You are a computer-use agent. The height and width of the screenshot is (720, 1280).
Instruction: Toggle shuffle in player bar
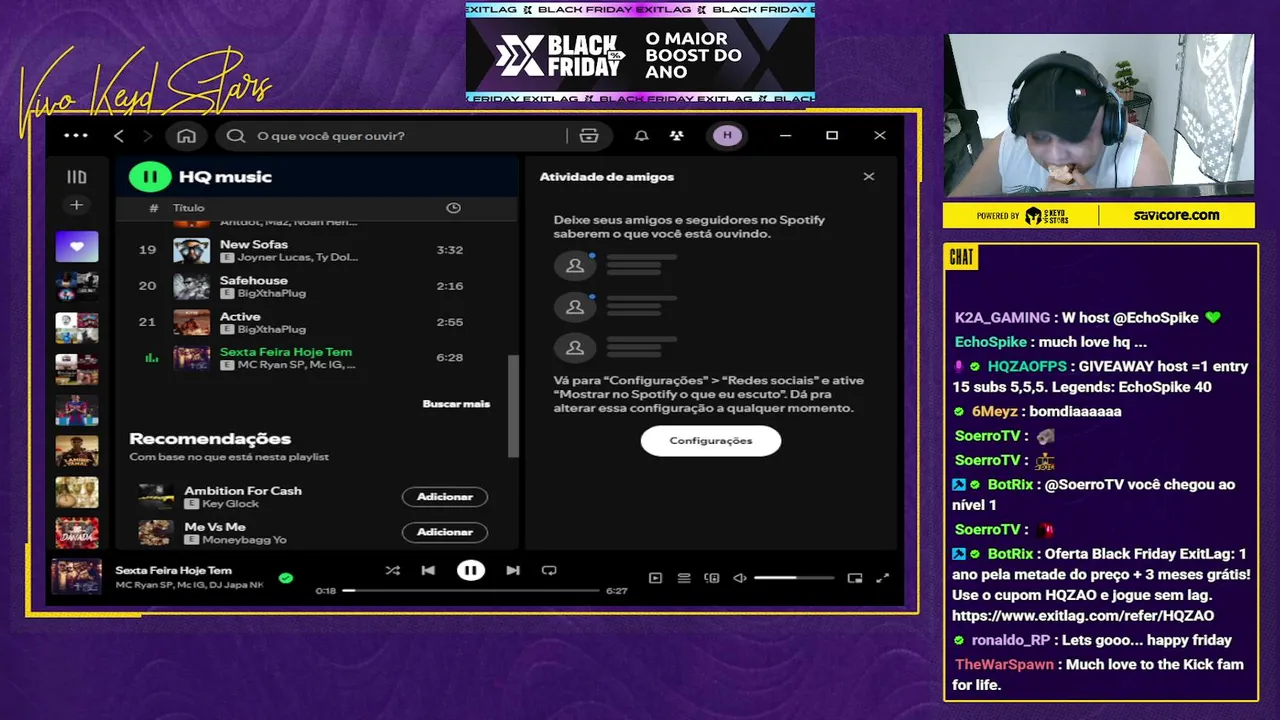(392, 571)
